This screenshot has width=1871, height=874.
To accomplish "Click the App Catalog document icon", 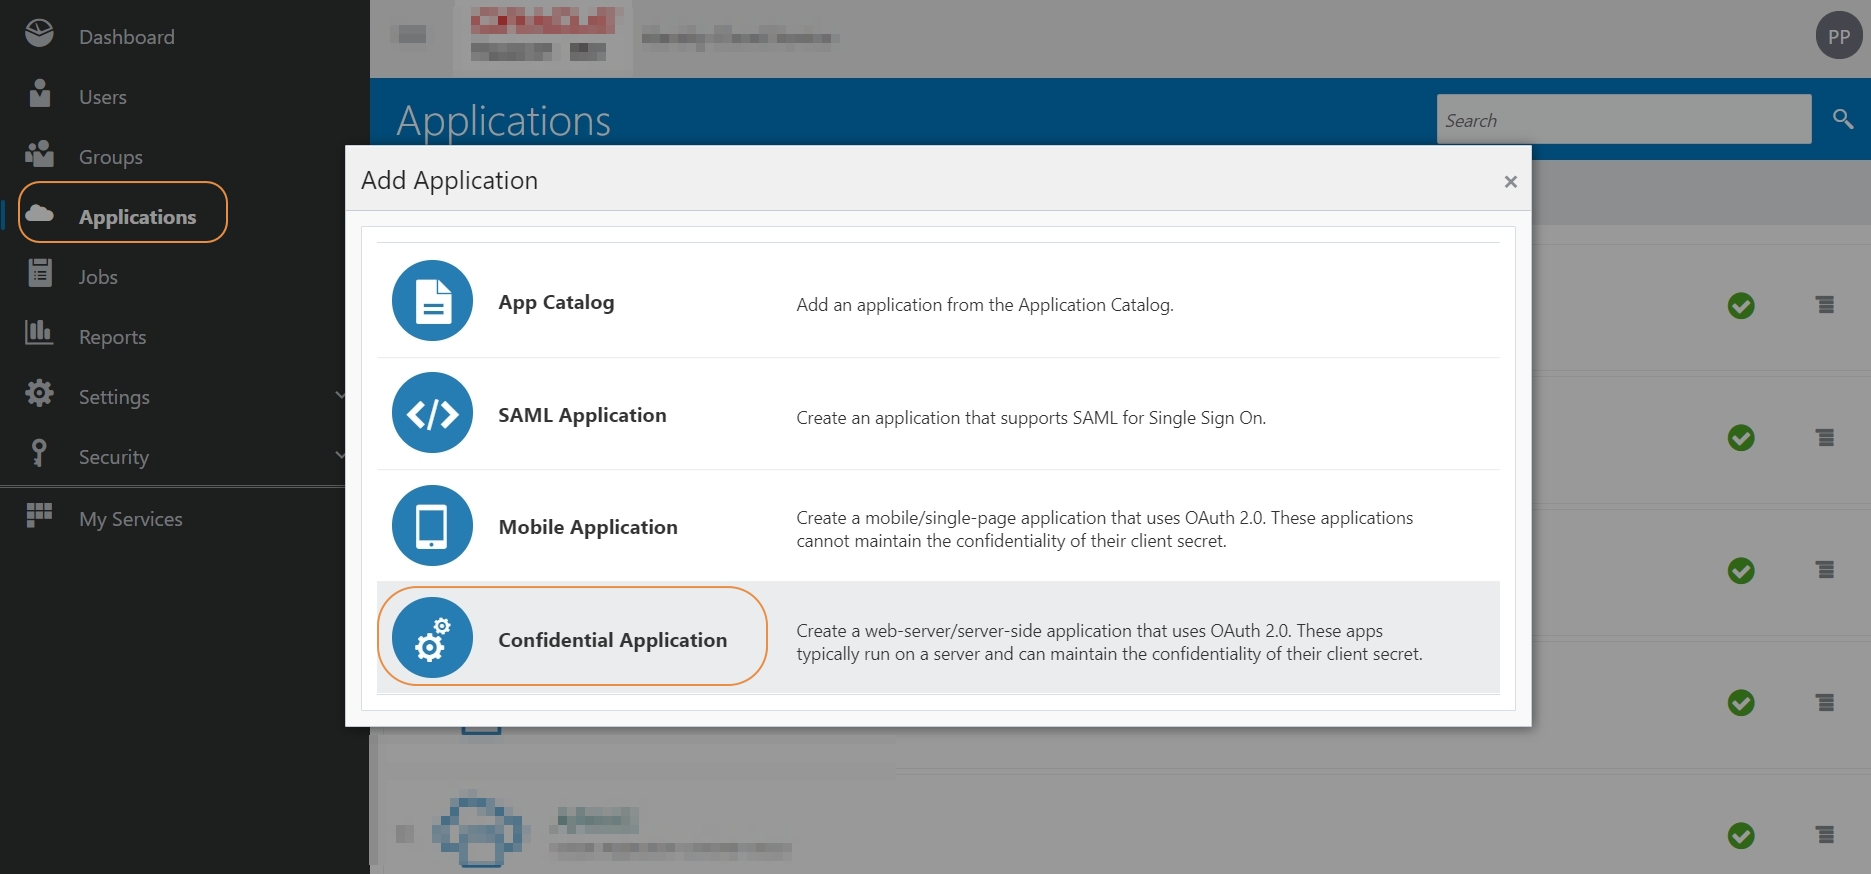I will (432, 301).
